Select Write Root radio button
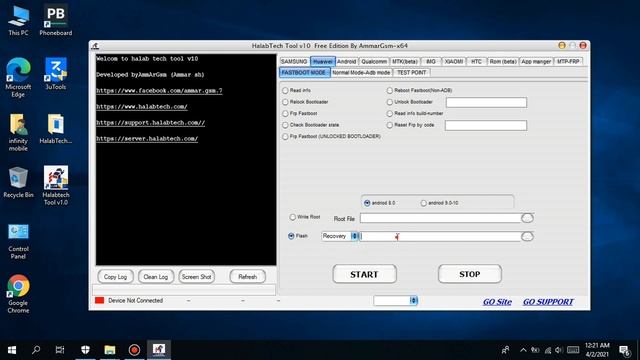Screen dimensions: 640x360 [x=292, y=217]
